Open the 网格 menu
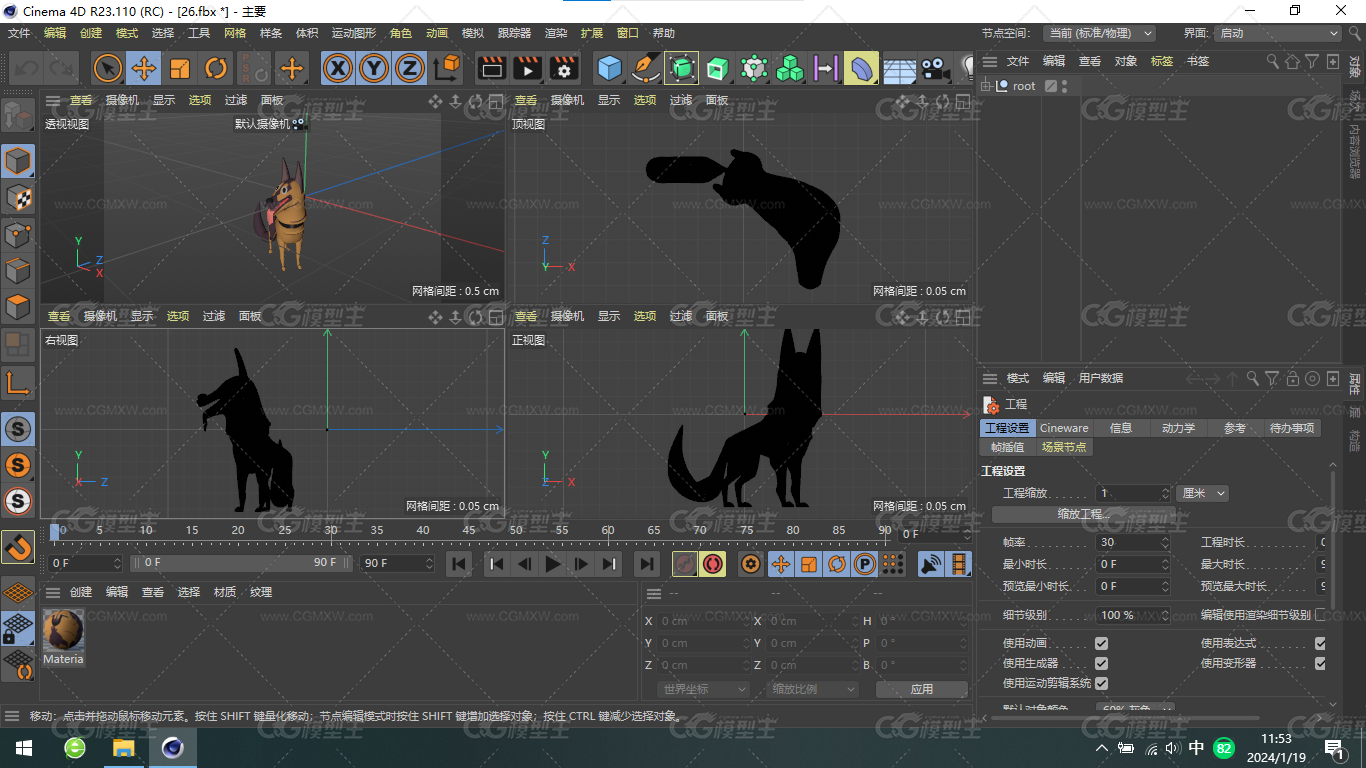Image resolution: width=1366 pixels, height=768 pixels. 235,33
